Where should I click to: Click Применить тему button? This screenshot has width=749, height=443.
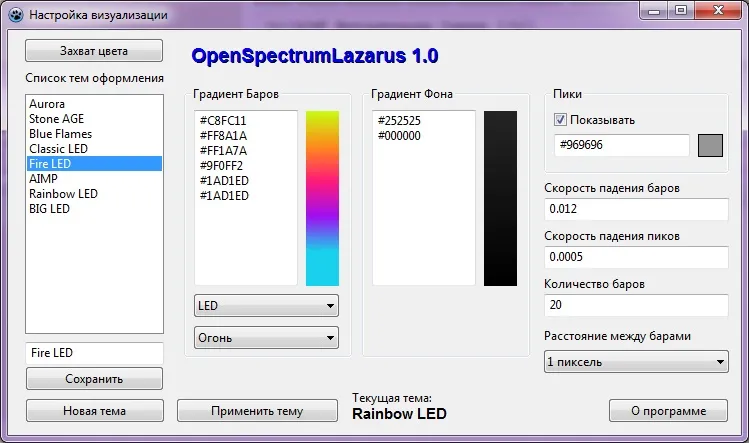(257, 411)
